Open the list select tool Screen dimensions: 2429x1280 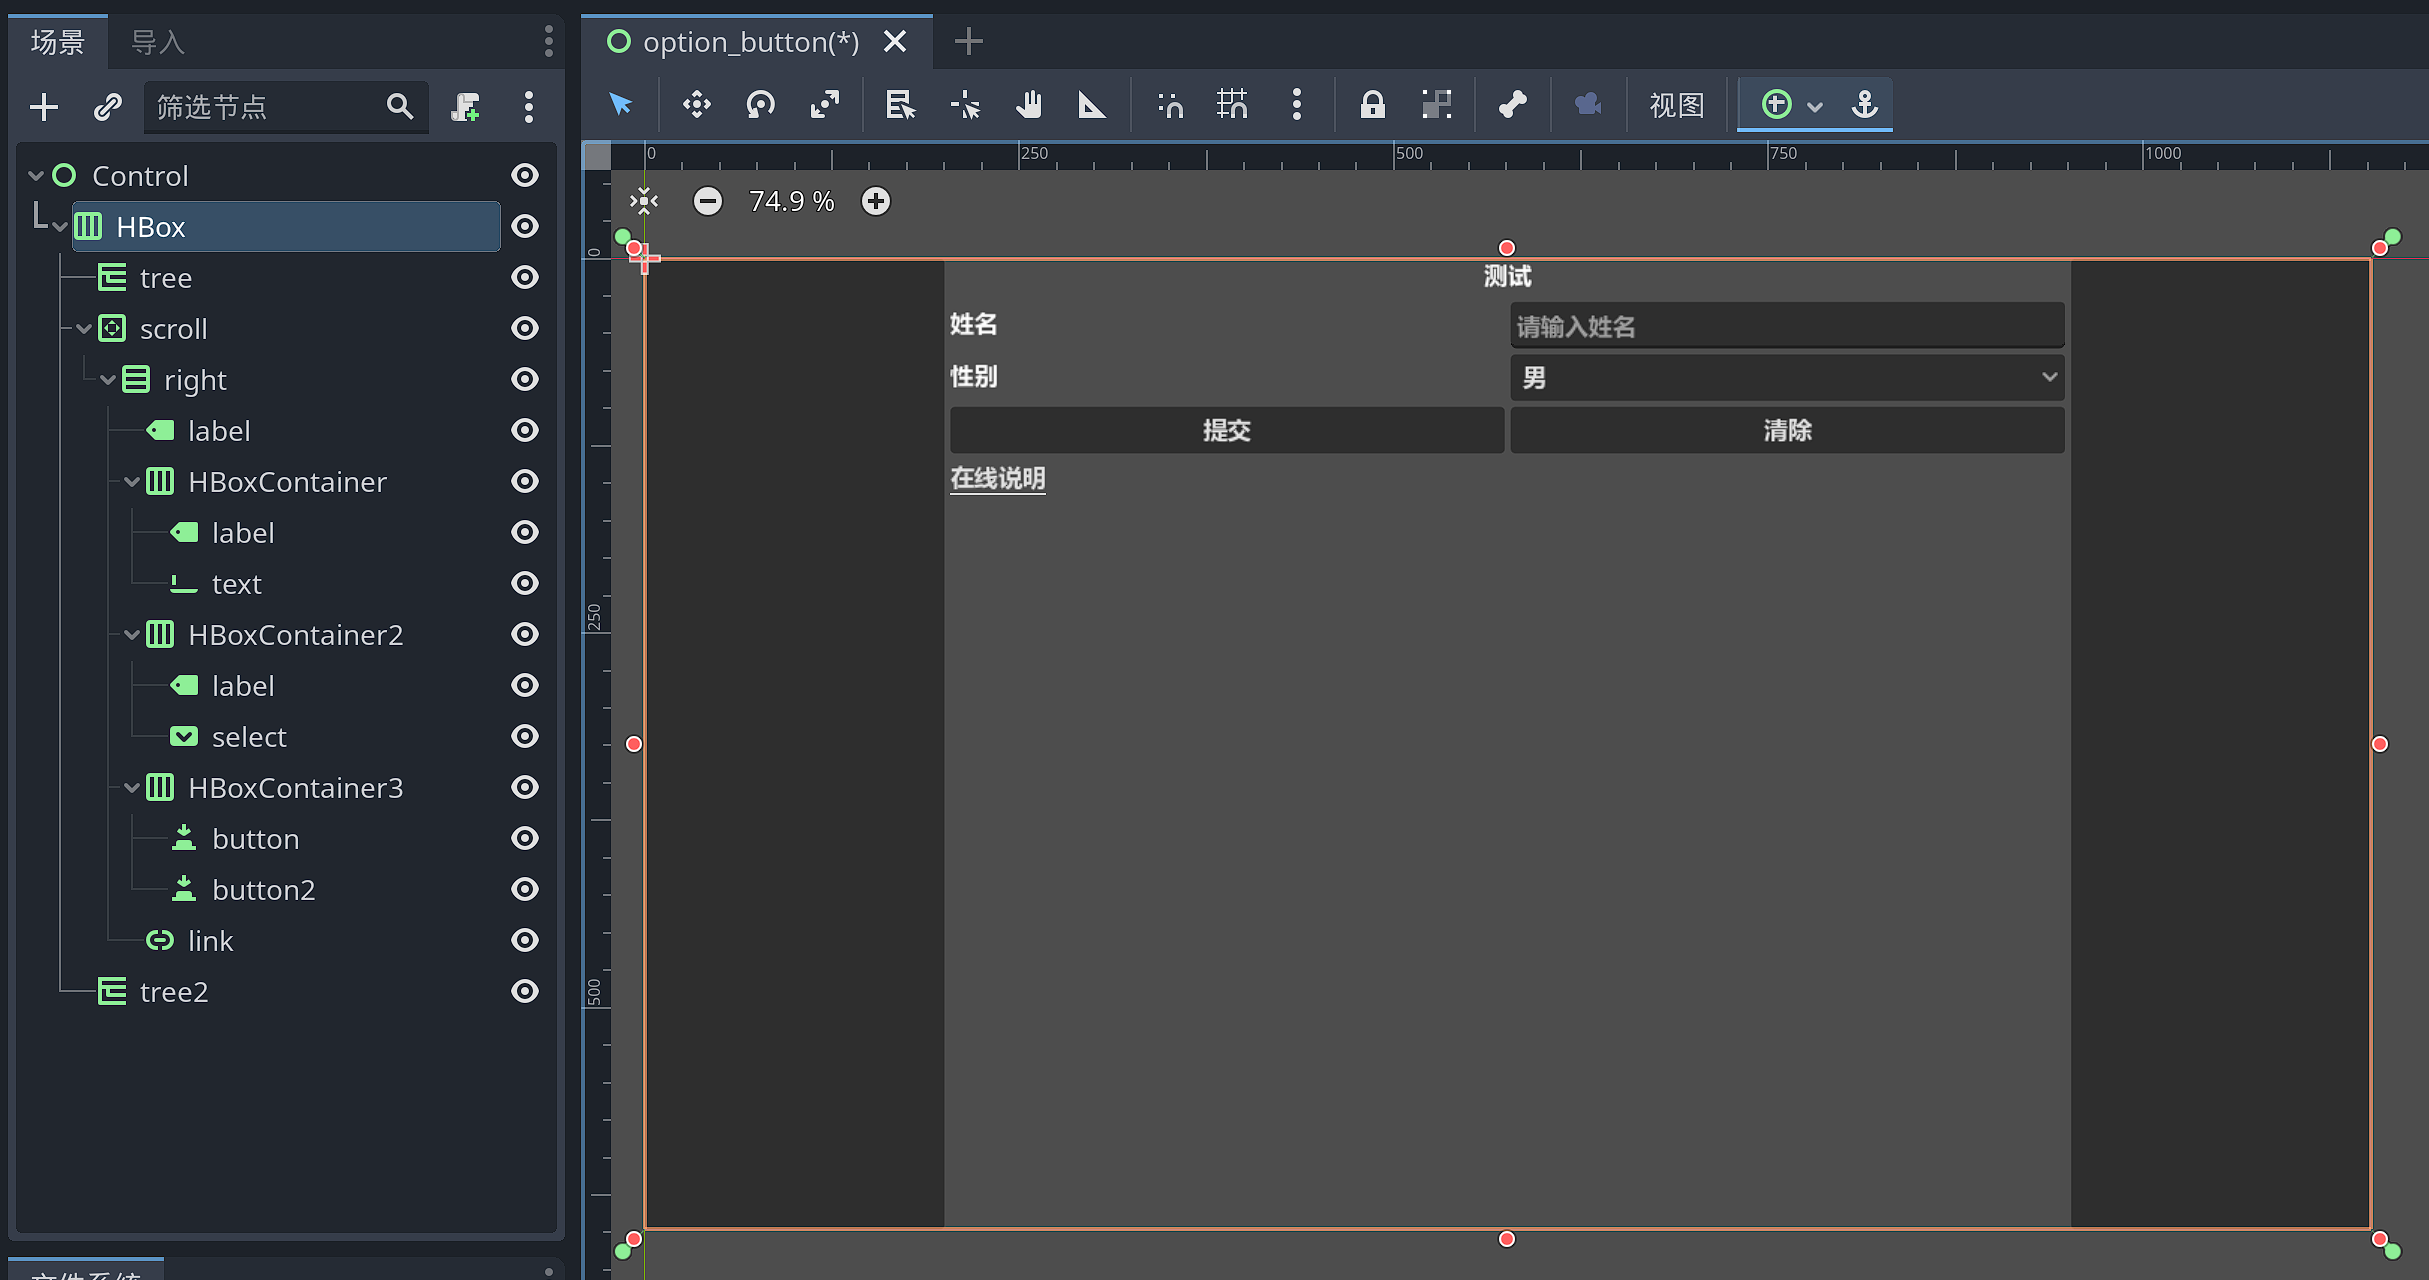(900, 104)
